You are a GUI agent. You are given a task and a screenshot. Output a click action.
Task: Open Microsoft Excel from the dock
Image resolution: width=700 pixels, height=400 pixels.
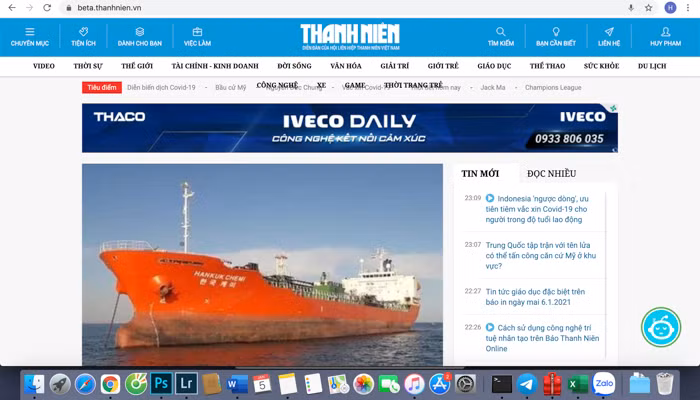[x=578, y=383]
